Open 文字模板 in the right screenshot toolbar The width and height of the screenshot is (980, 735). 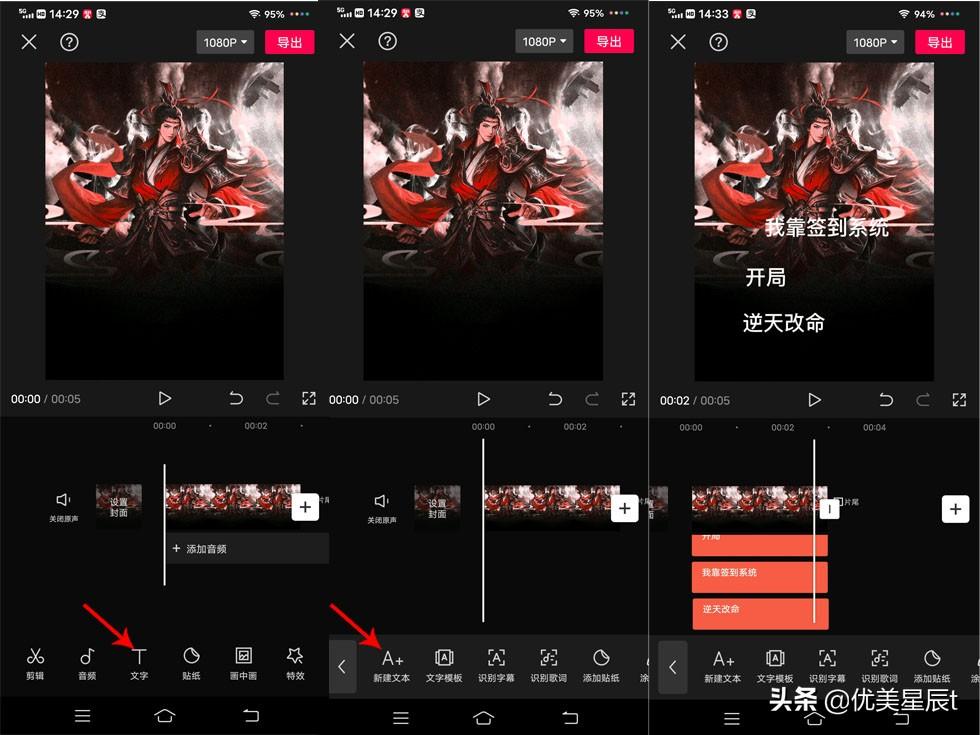(x=775, y=666)
